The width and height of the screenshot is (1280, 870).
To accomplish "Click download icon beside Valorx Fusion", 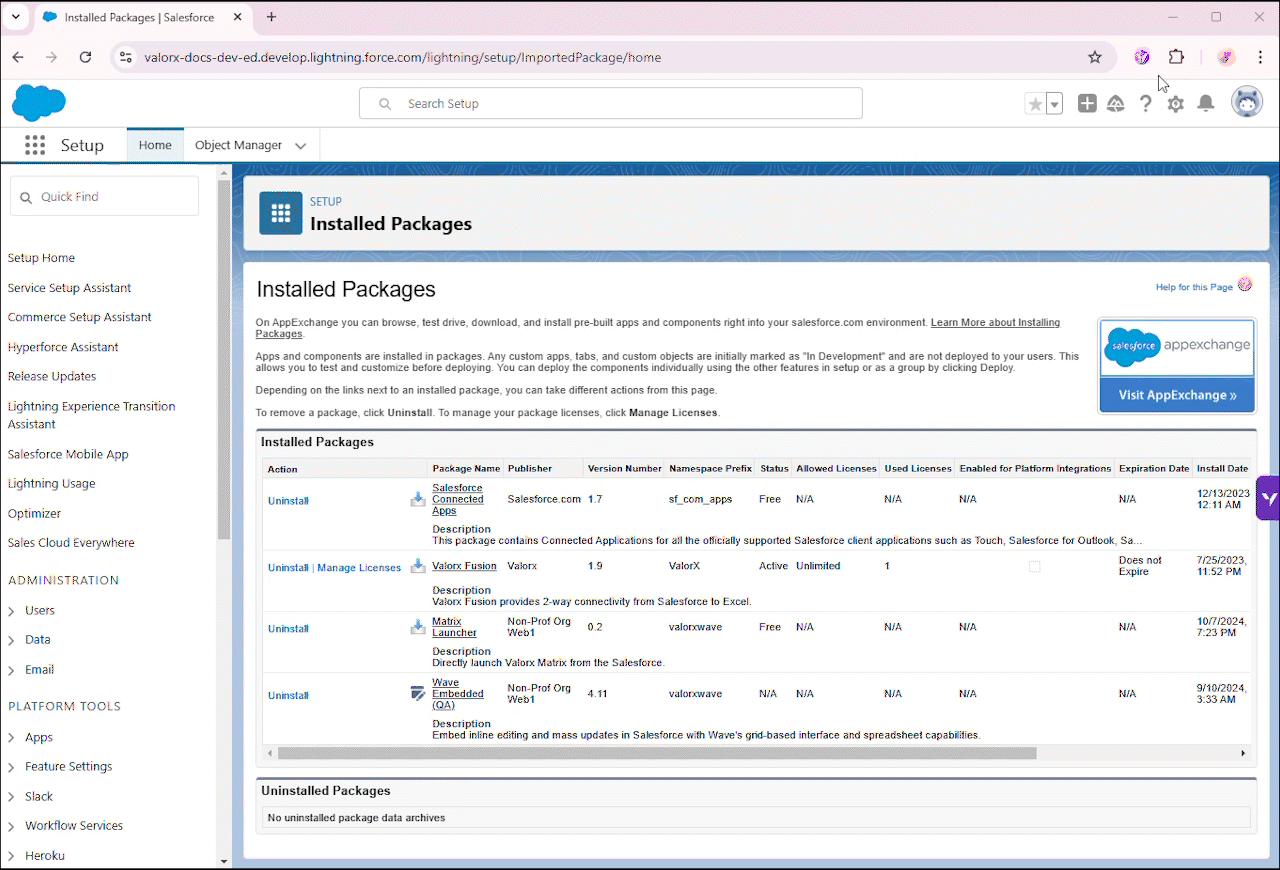I will [x=418, y=566].
